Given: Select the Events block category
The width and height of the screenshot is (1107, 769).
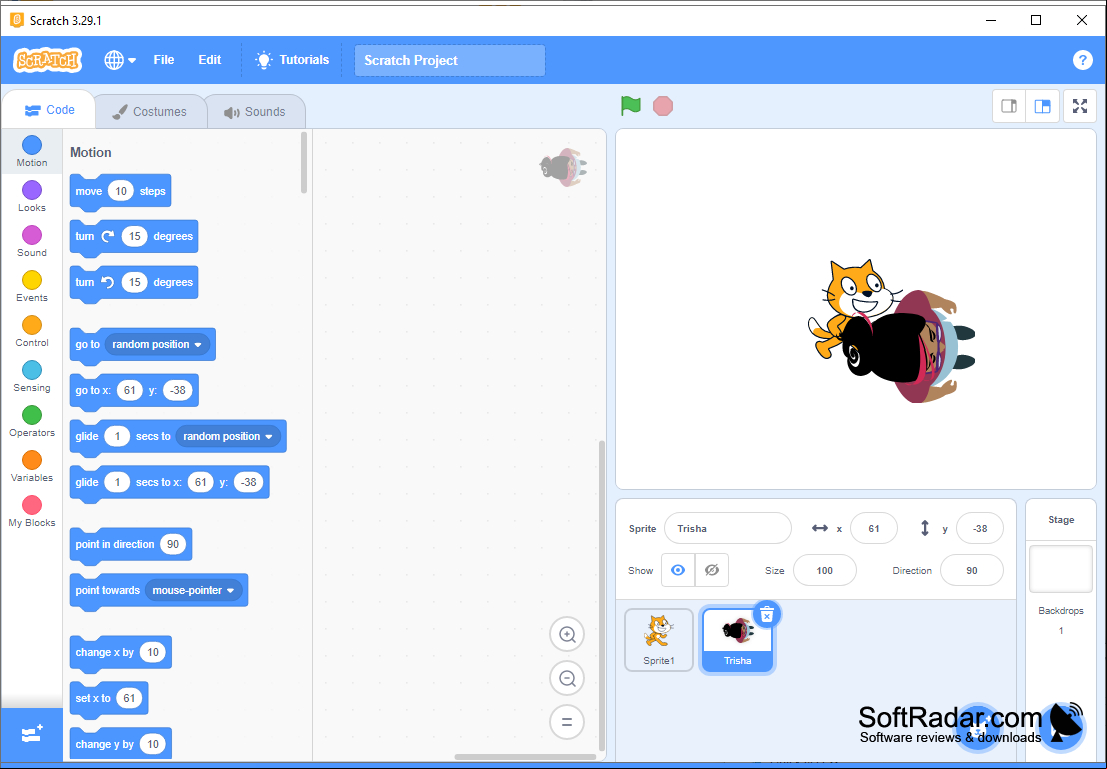Looking at the screenshot, I should 32,287.
